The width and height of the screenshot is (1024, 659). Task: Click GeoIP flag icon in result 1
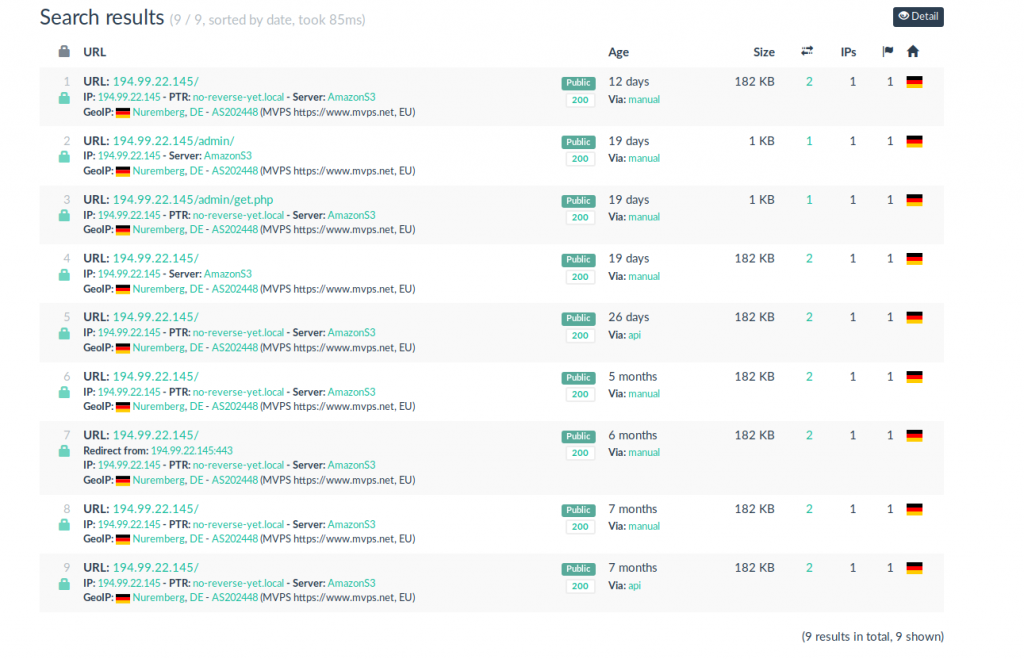pos(123,112)
